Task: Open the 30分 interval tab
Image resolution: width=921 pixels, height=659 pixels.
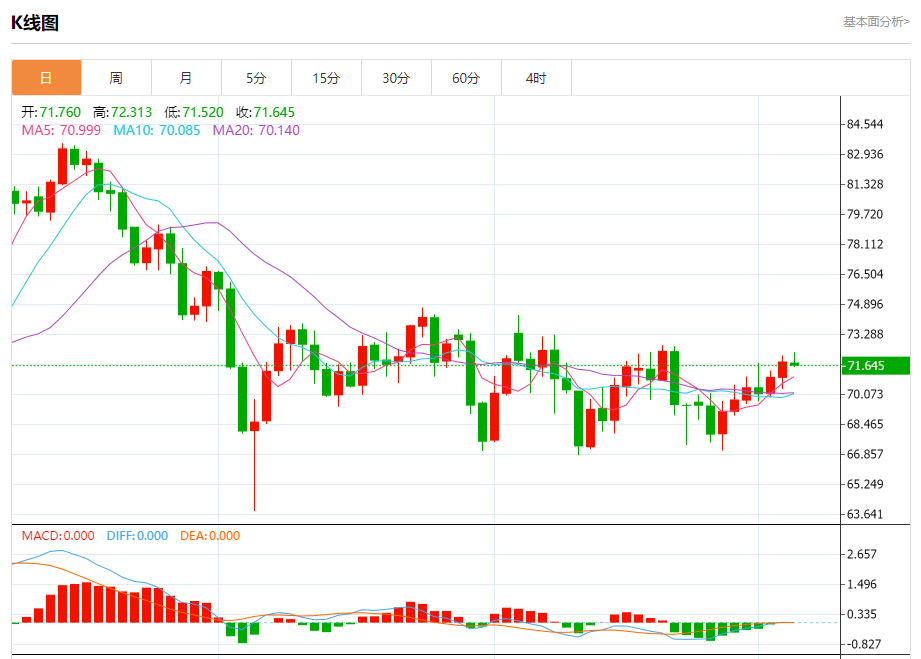Action: (396, 78)
